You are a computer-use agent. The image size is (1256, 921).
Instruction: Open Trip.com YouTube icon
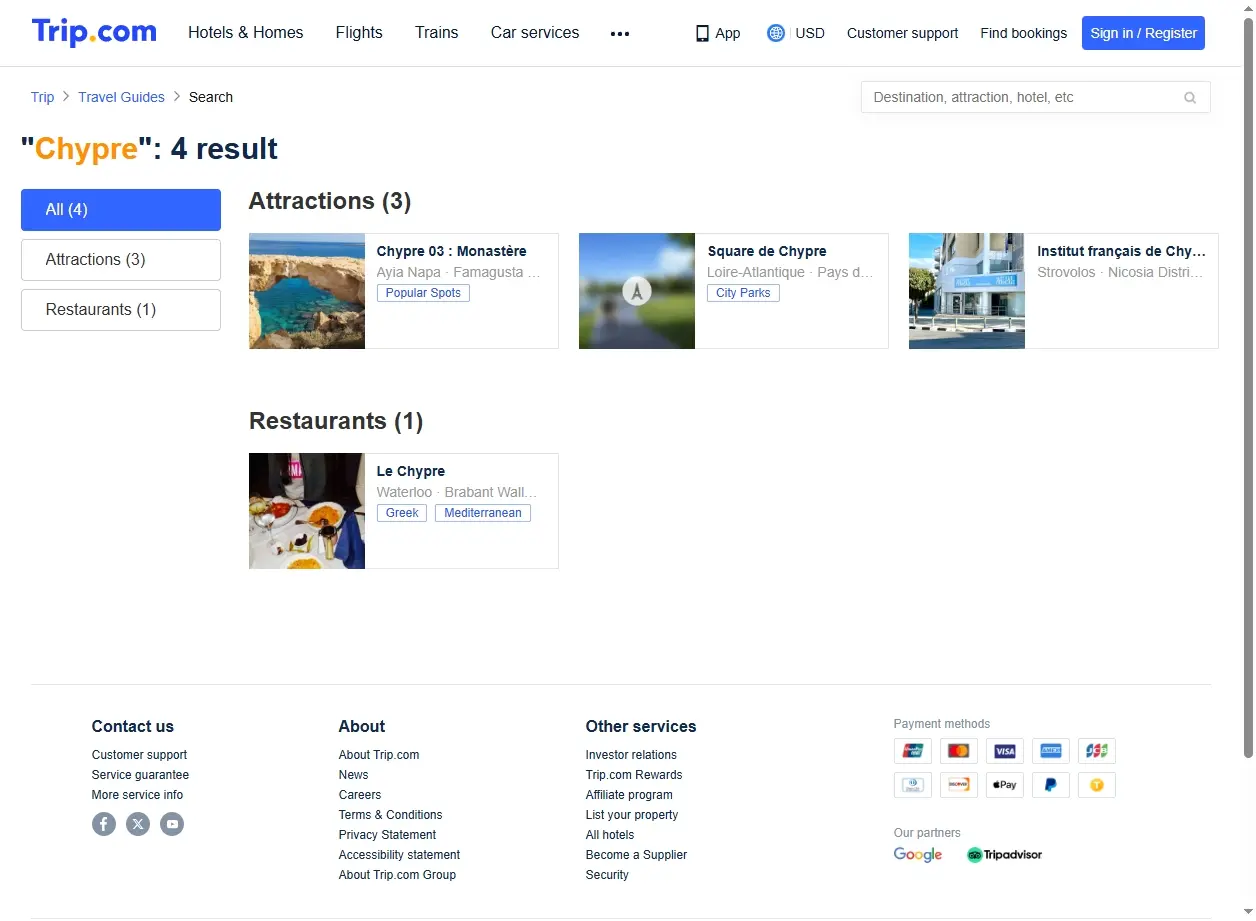pyautogui.click(x=172, y=824)
